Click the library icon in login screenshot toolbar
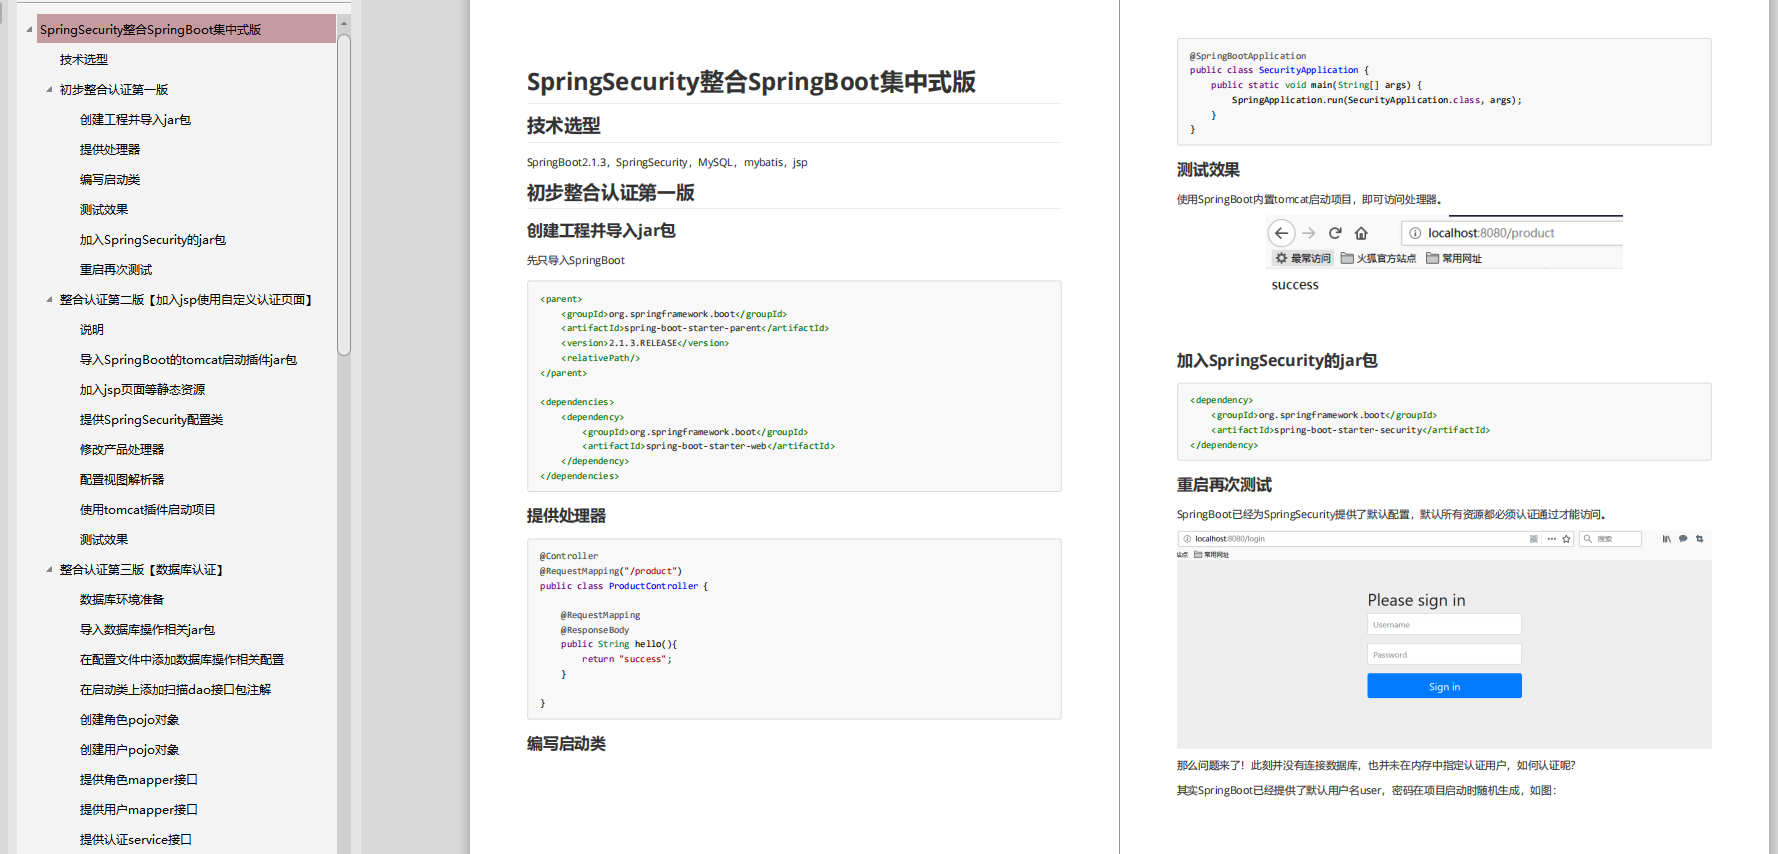1778x854 pixels. 1666,539
